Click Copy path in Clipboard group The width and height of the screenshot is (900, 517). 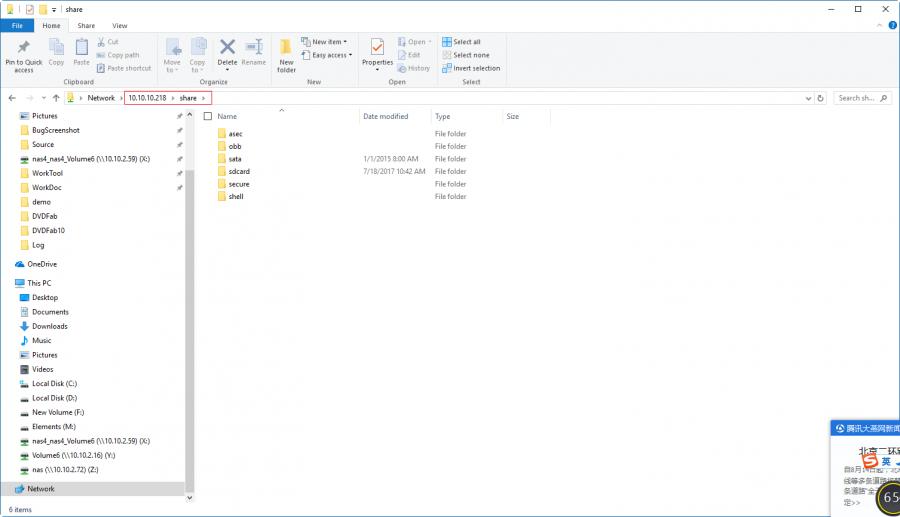click(118, 55)
